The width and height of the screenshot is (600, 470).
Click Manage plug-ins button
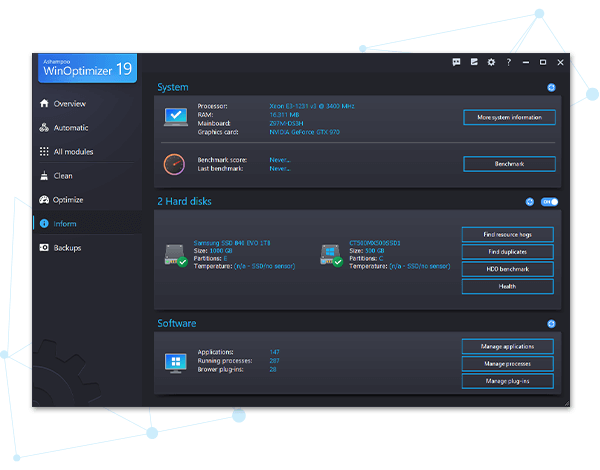point(507,381)
